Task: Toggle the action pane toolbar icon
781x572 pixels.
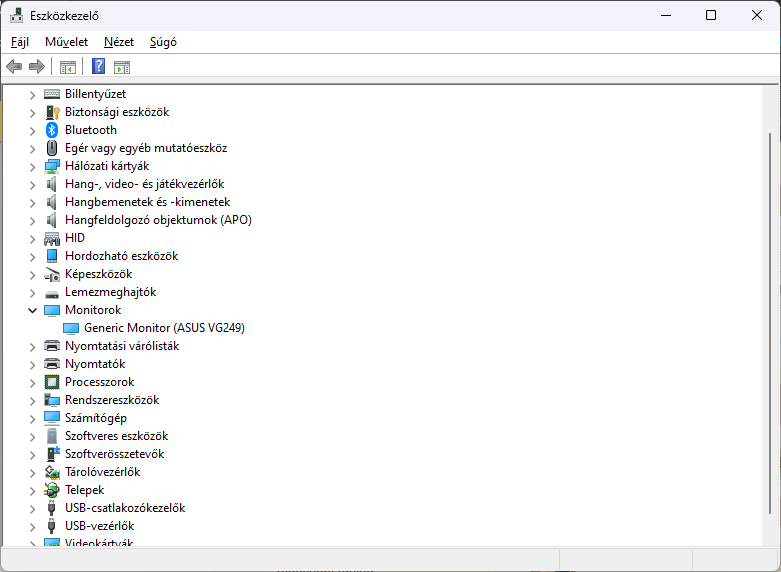Action: point(122,67)
